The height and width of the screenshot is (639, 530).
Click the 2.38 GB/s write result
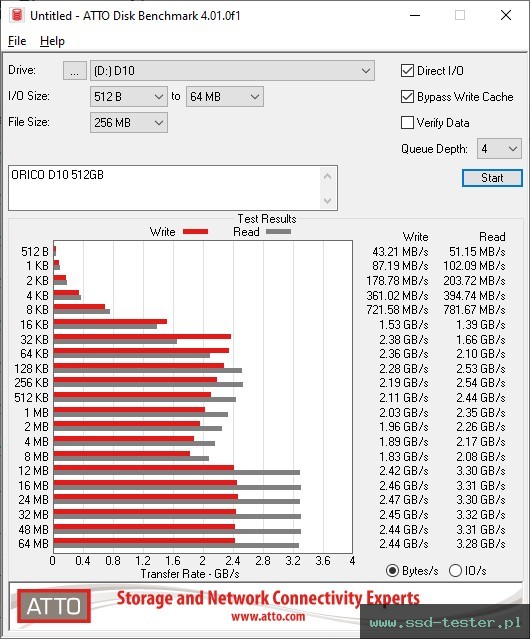click(x=404, y=339)
